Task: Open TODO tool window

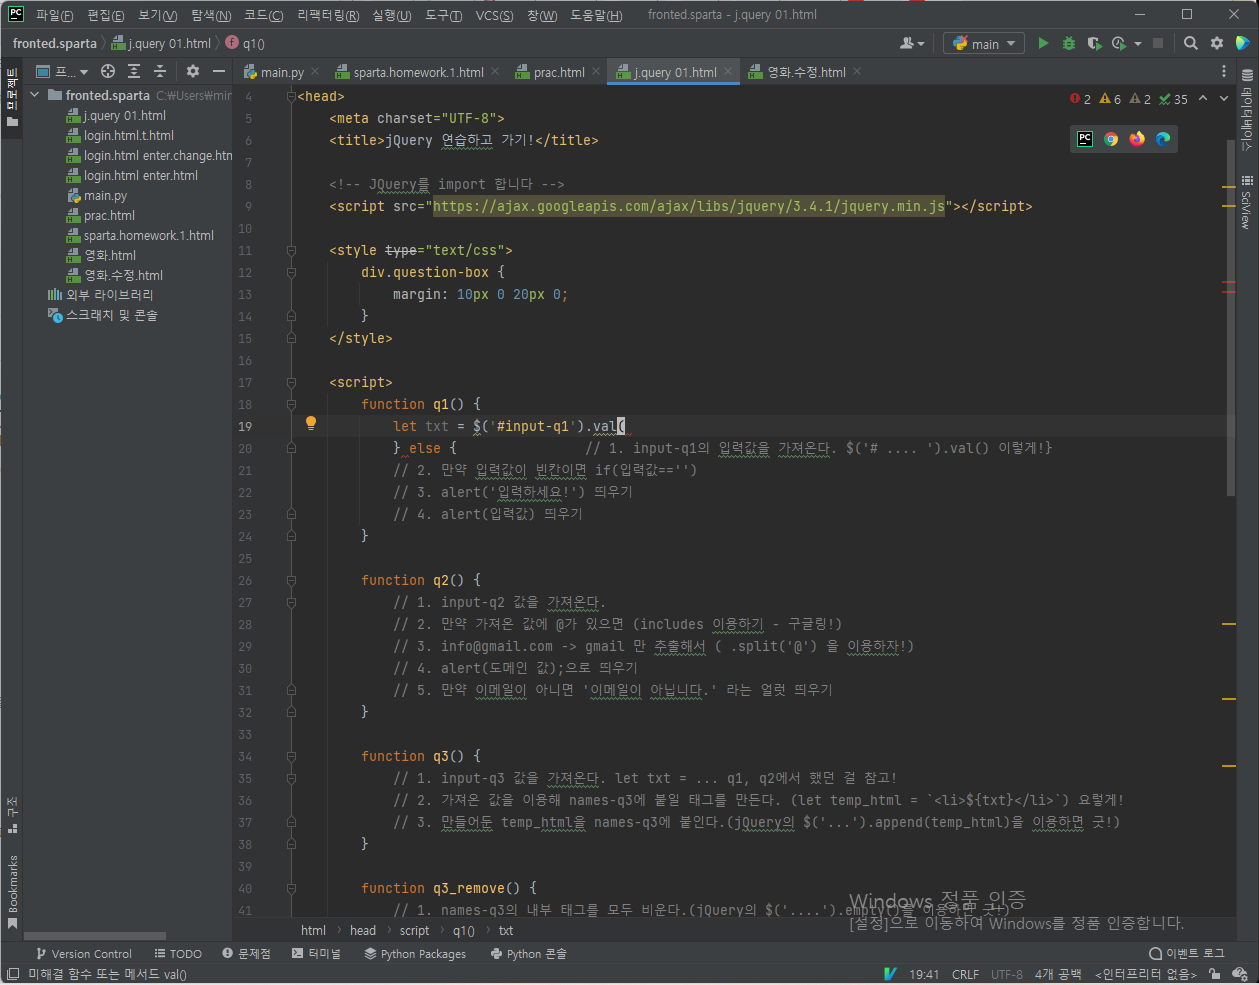Action: tap(178, 953)
